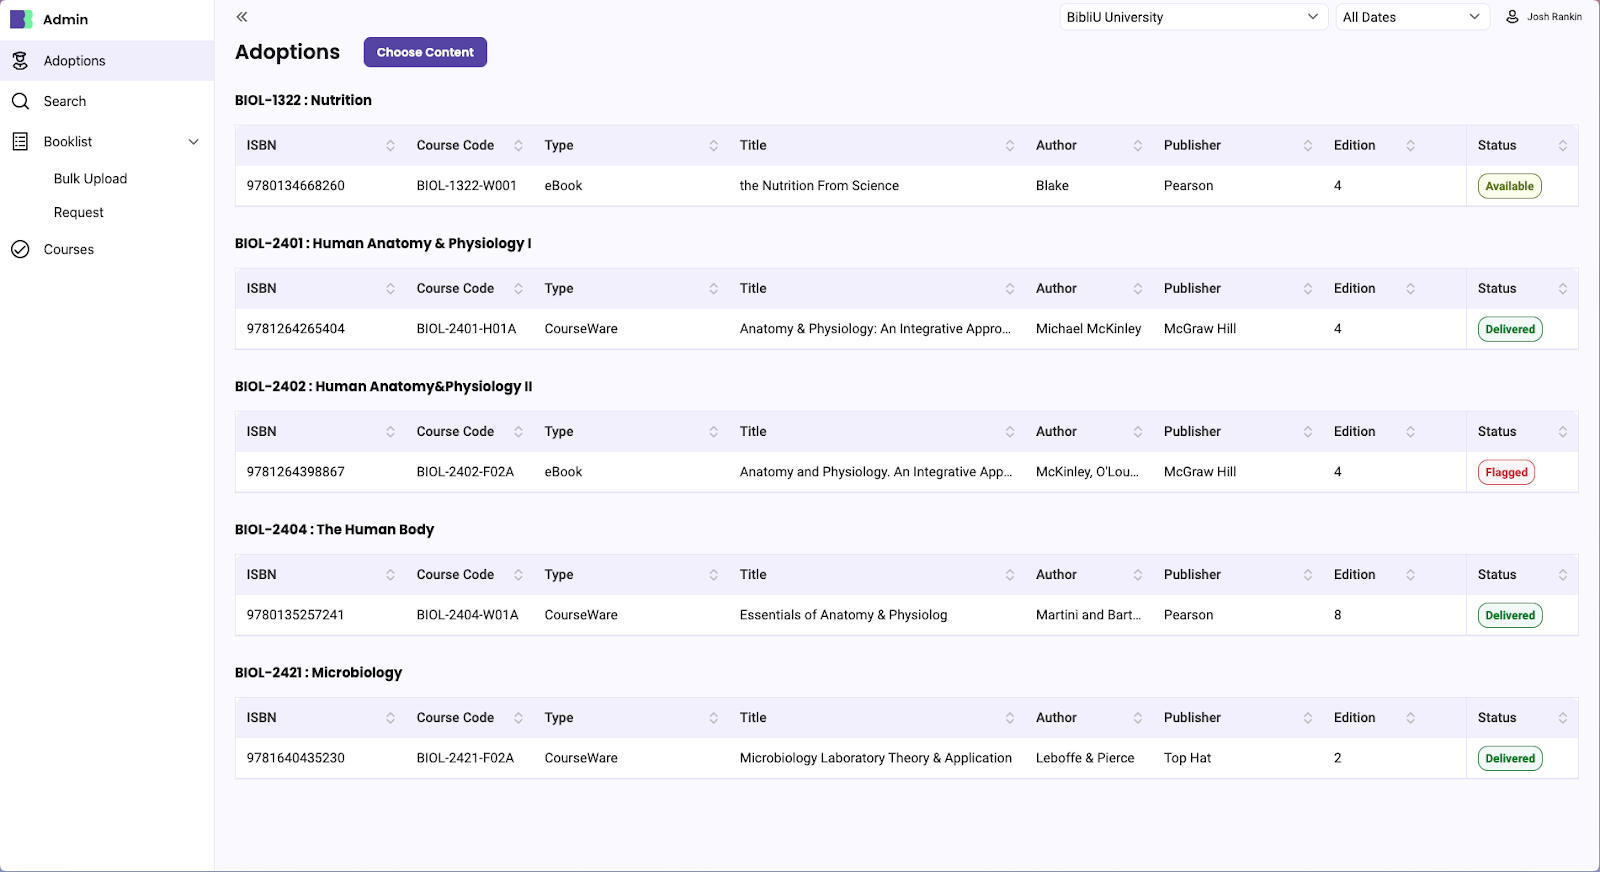1600x872 pixels.
Task: Collapse sidebar with the double chevron icon
Action: pos(242,17)
